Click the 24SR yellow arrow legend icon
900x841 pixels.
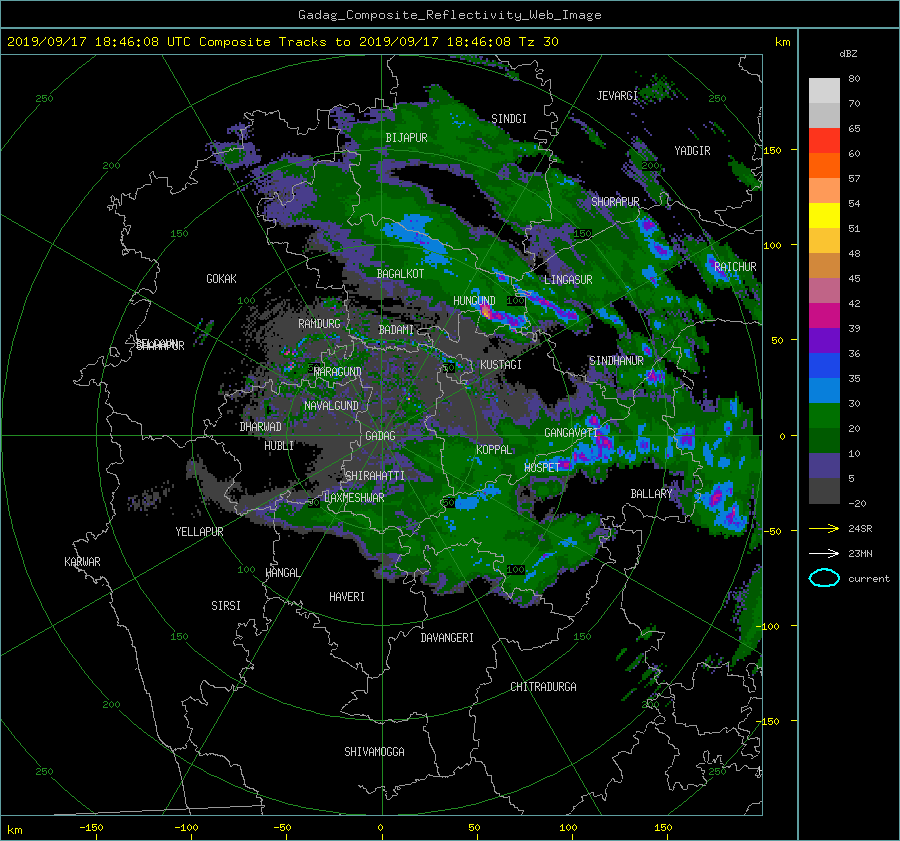coord(824,528)
